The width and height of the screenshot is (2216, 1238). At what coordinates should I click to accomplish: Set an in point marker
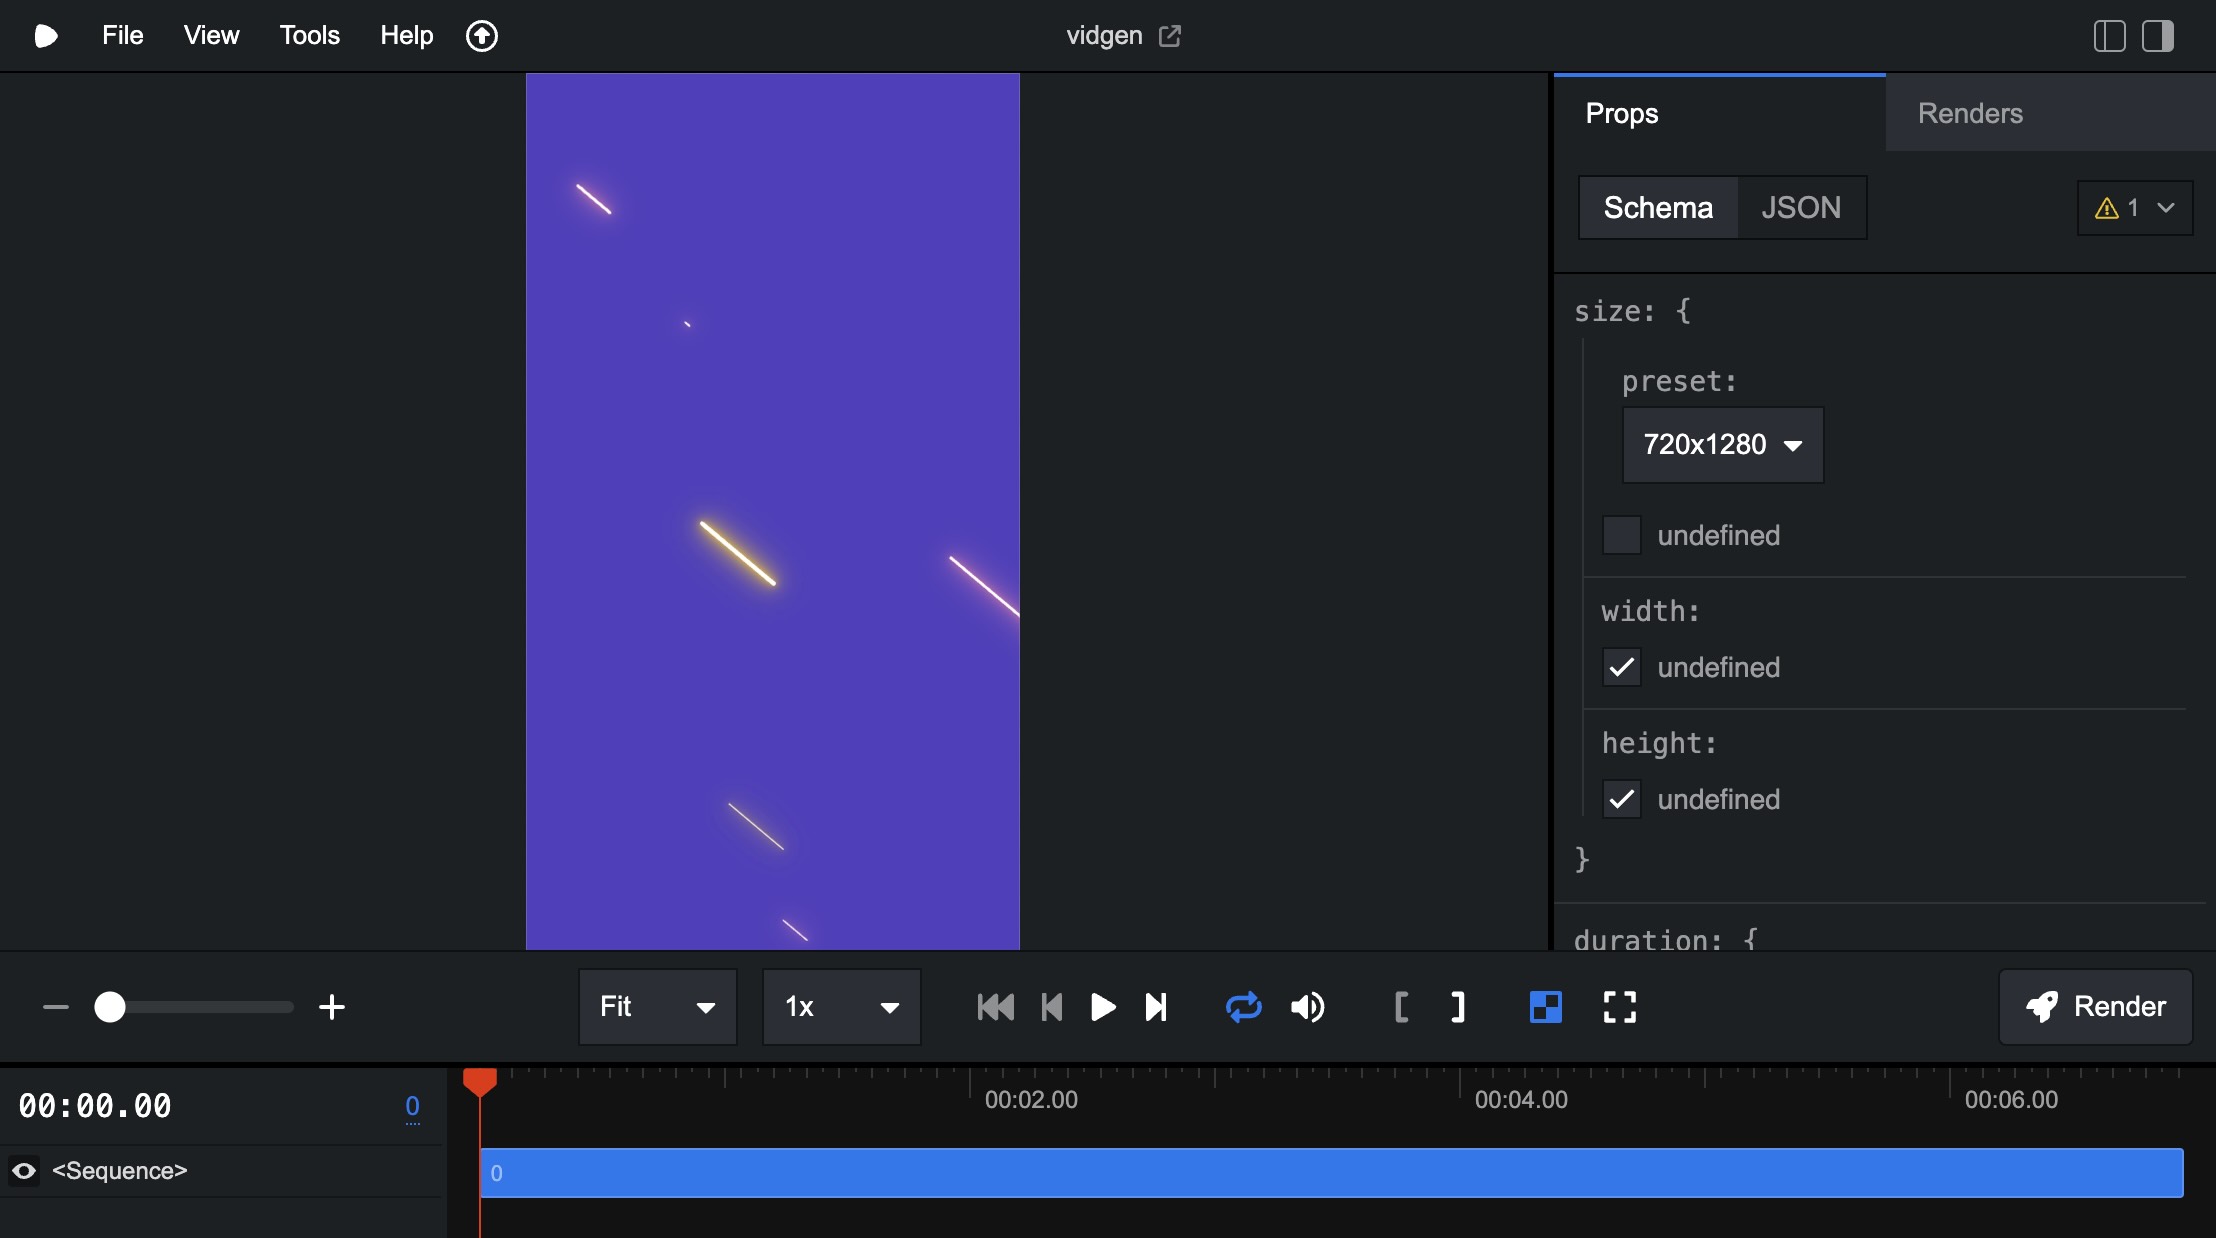(1400, 1007)
